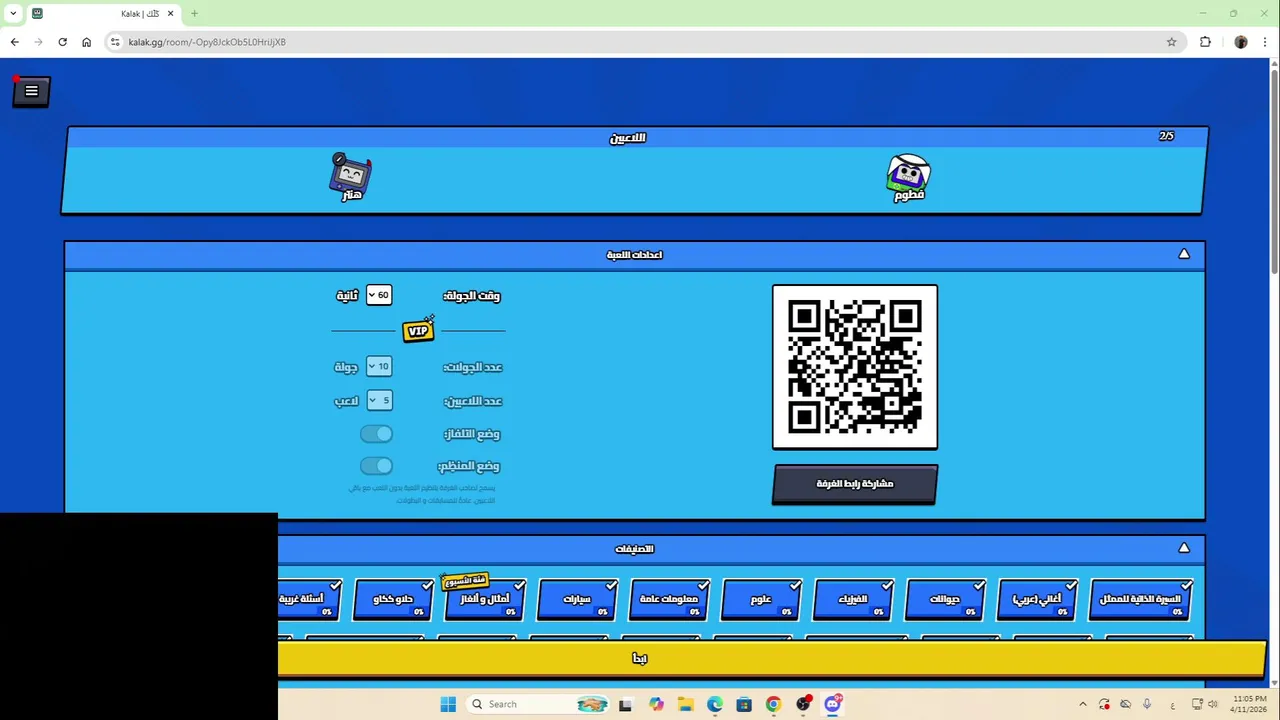Open number of players dropdown showing 5

point(379,400)
